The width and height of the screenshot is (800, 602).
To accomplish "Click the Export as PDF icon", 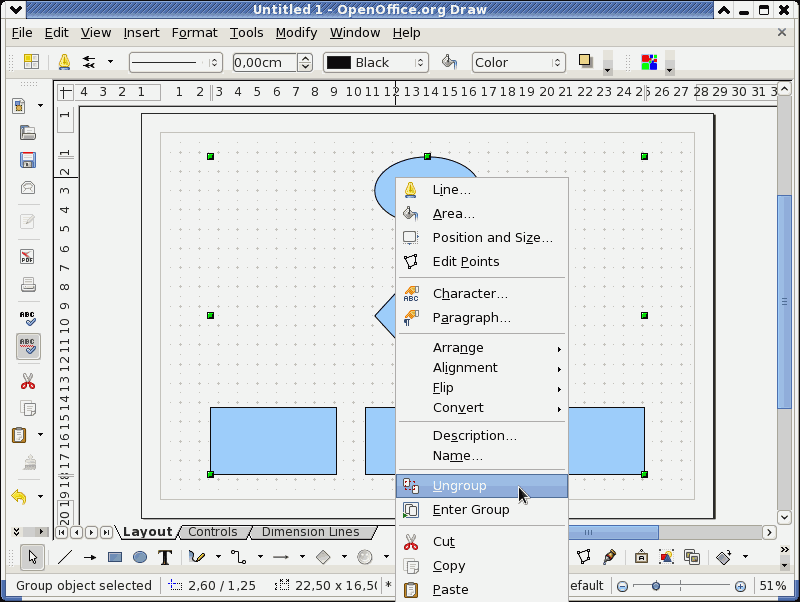I will (28, 256).
